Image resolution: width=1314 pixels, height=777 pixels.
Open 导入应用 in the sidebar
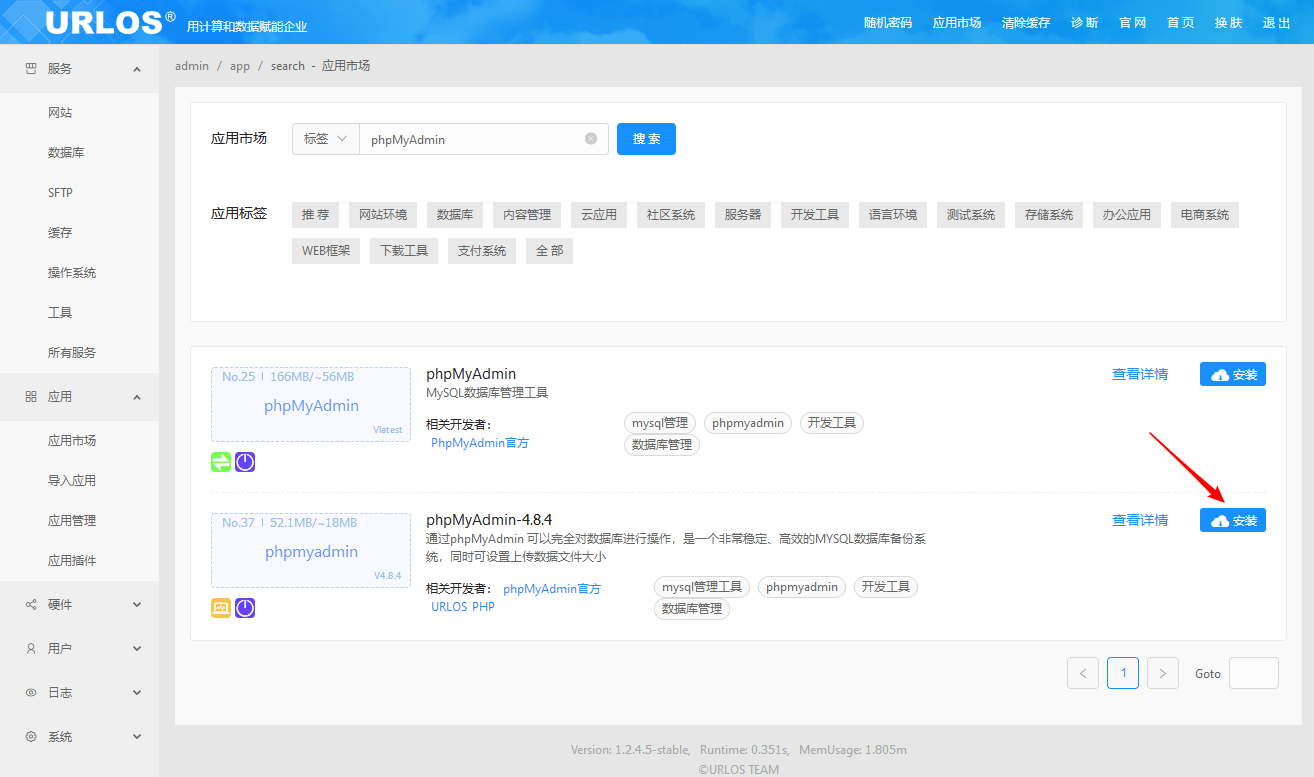pyautogui.click(x=72, y=481)
